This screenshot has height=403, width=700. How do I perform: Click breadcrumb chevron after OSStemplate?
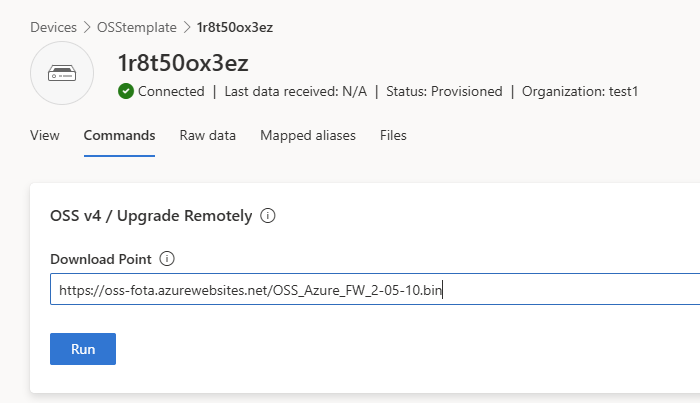pos(187,27)
